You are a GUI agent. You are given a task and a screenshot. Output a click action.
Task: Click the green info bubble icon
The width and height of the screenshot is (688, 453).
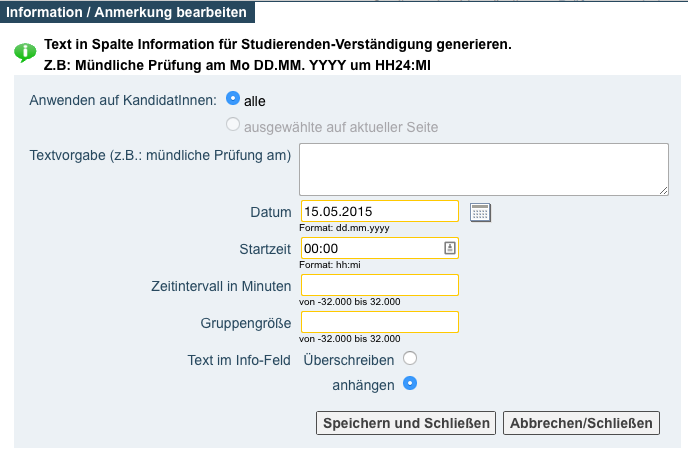click(x=25, y=53)
